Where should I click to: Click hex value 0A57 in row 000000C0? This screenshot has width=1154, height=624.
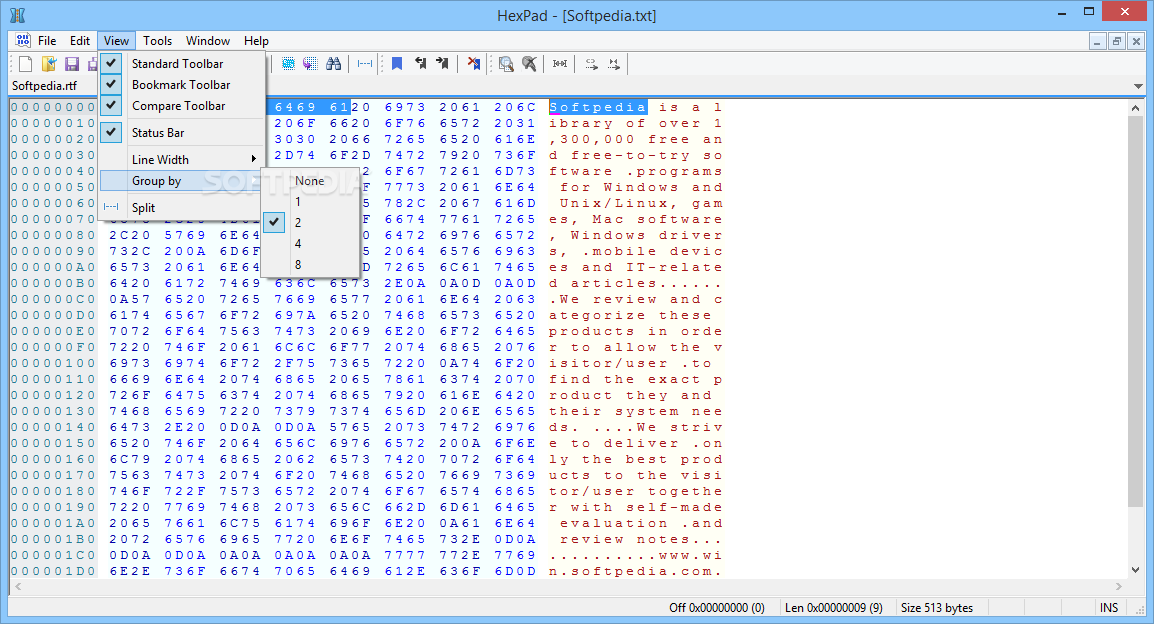click(x=130, y=299)
